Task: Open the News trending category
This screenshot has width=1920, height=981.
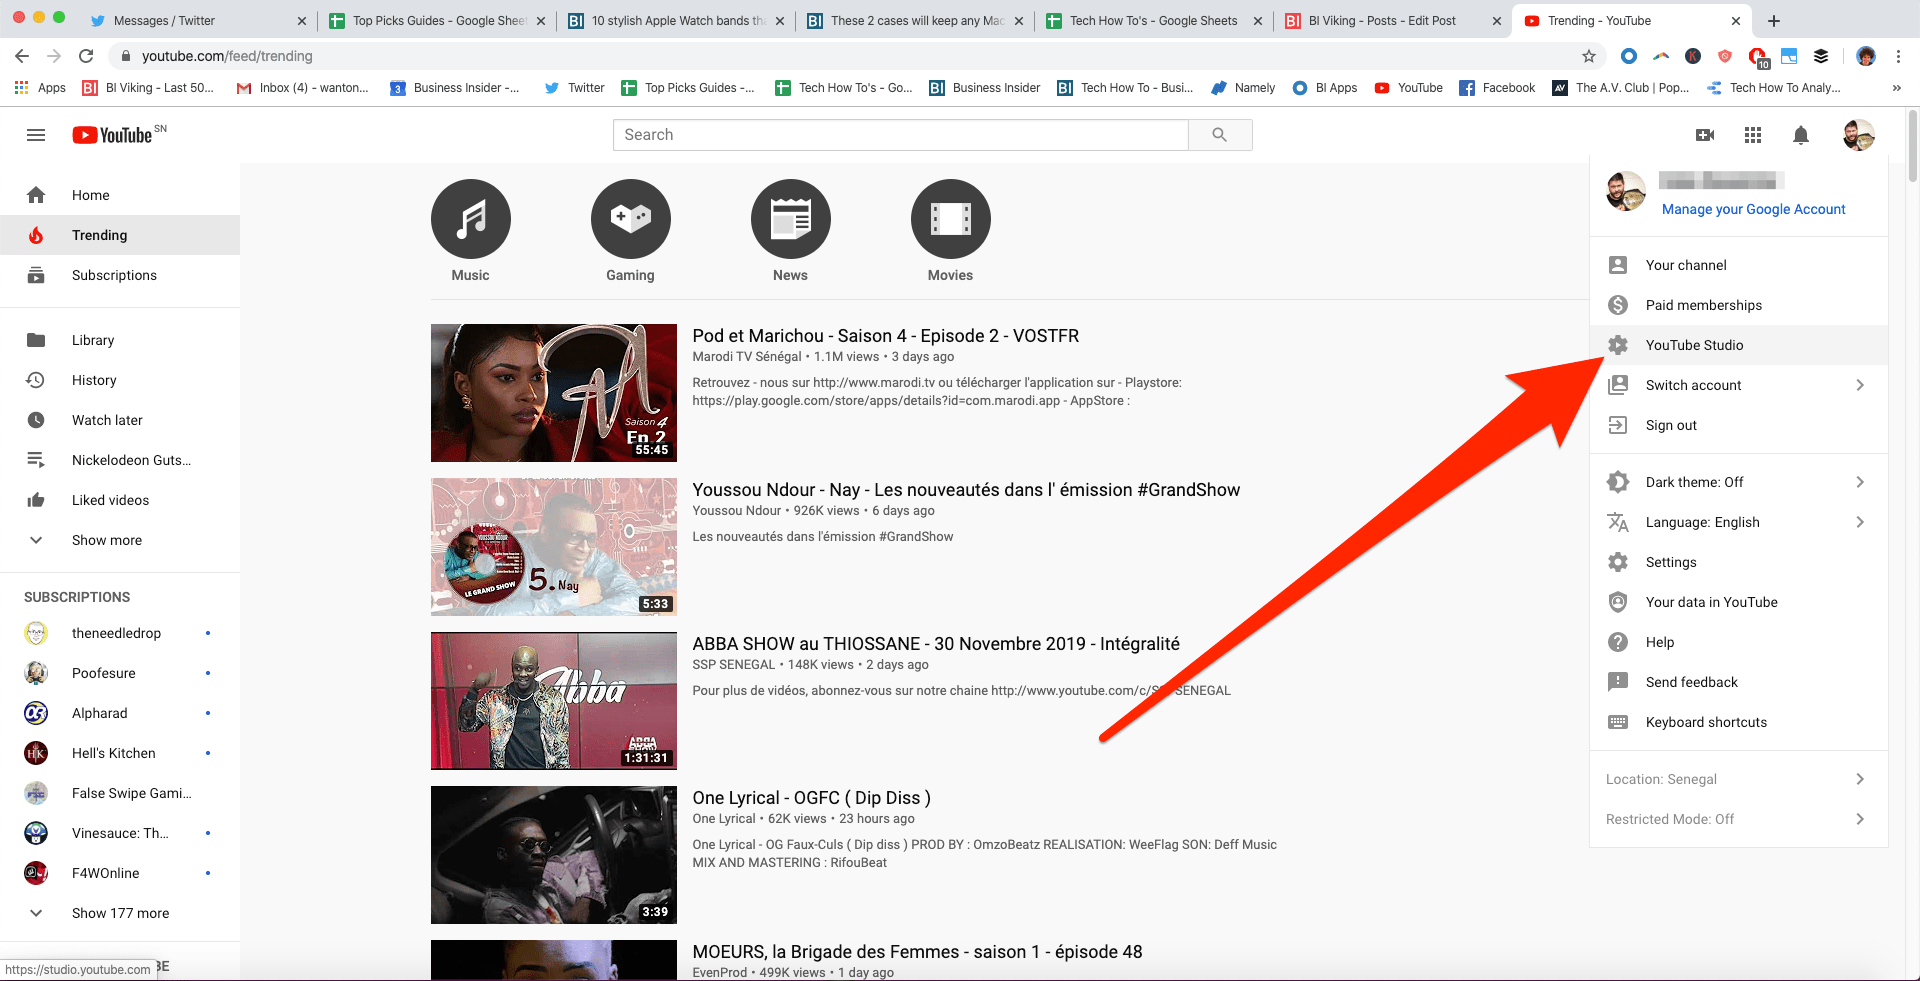Action: (x=790, y=218)
